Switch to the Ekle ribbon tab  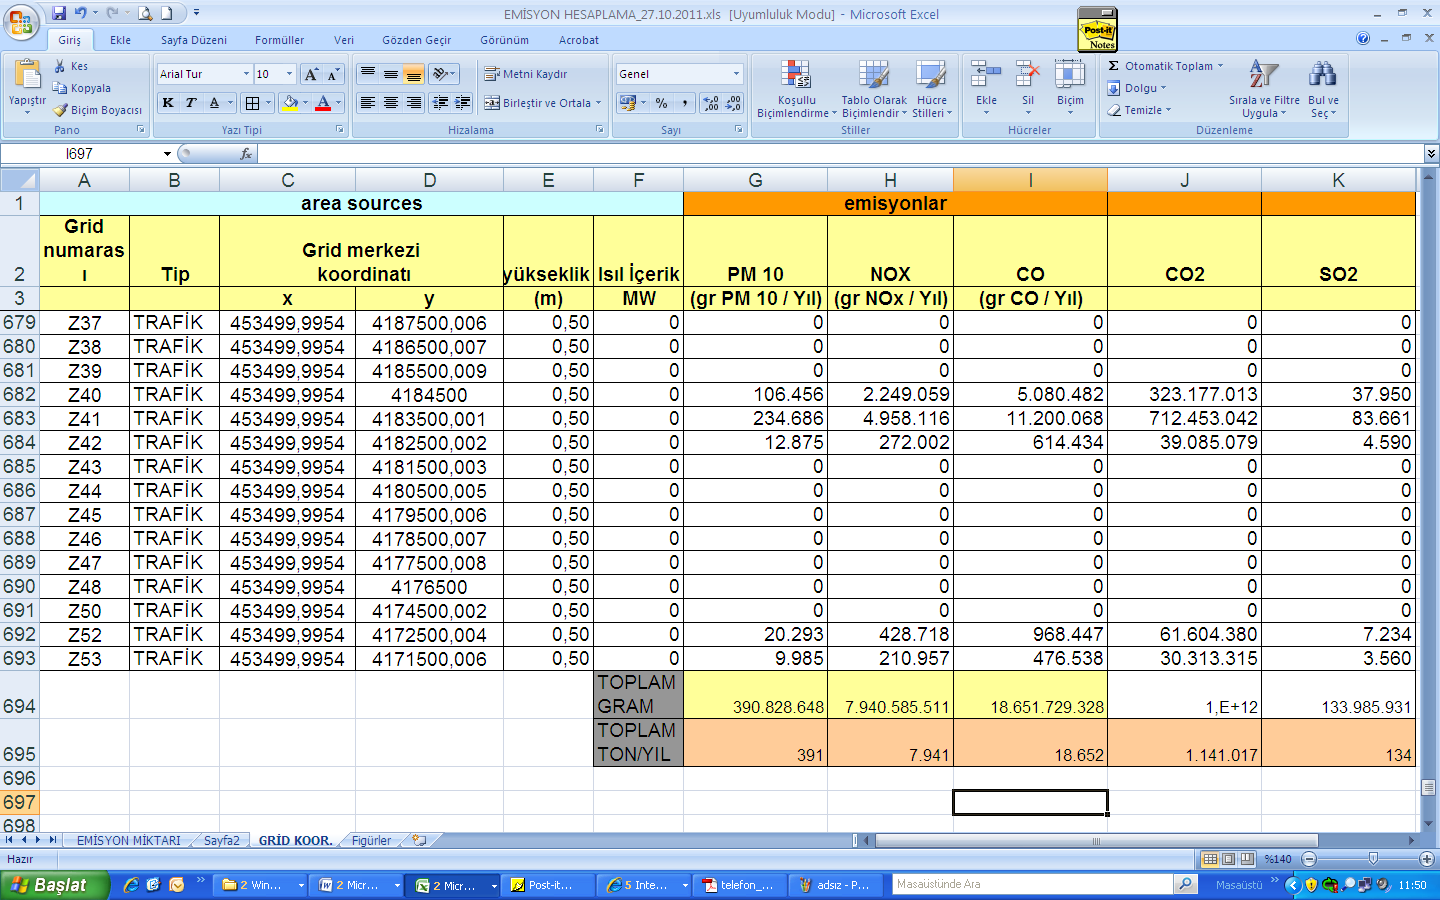pyautogui.click(x=120, y=40)
